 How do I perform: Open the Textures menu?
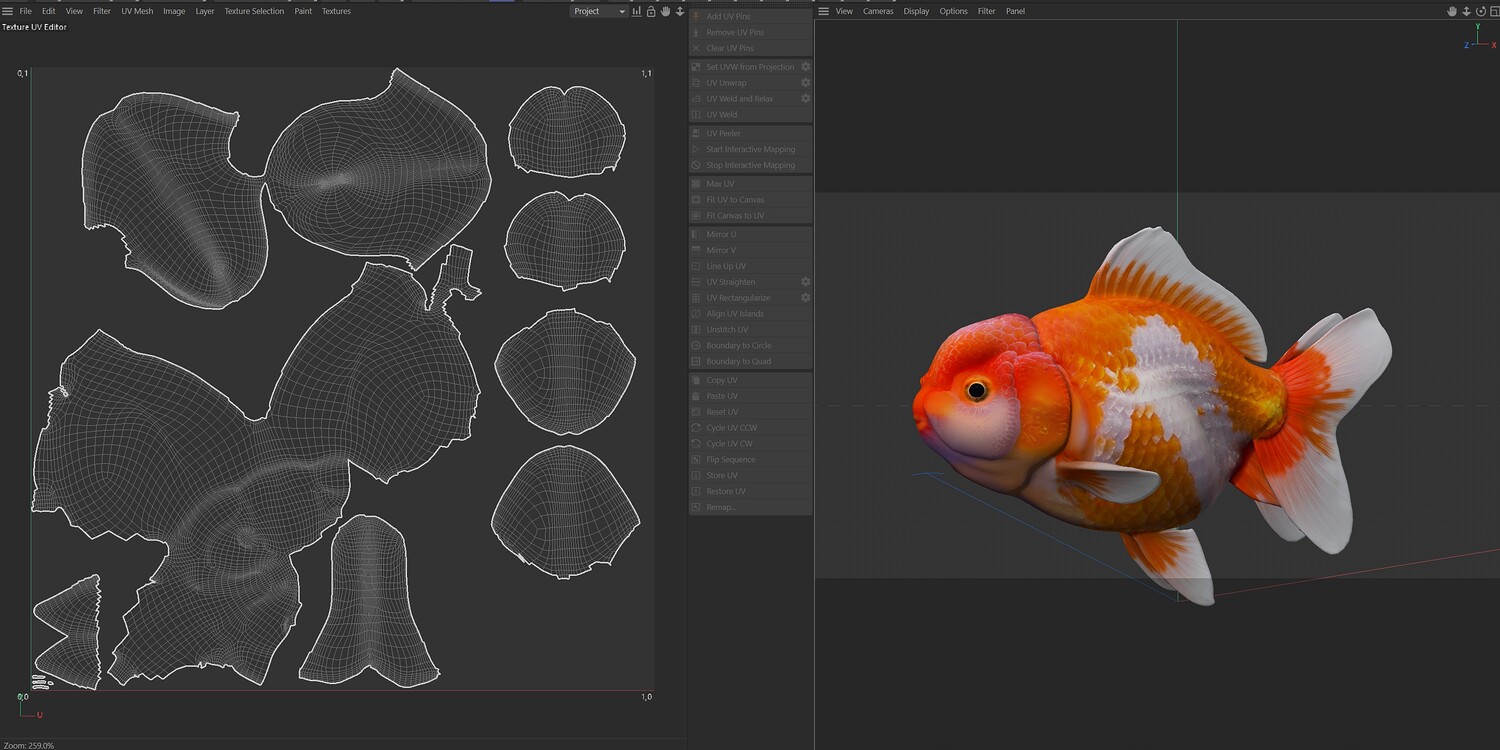click(336, 11)
